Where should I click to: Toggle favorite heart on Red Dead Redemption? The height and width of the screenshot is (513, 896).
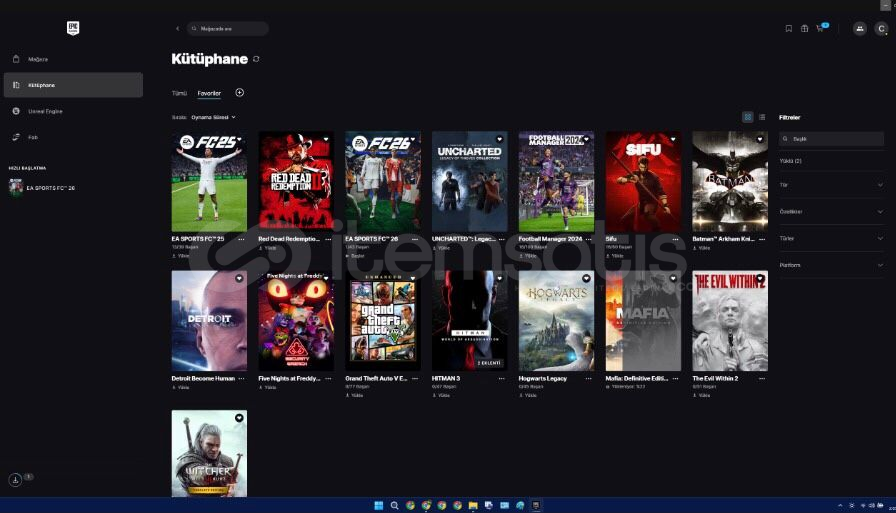325,140
